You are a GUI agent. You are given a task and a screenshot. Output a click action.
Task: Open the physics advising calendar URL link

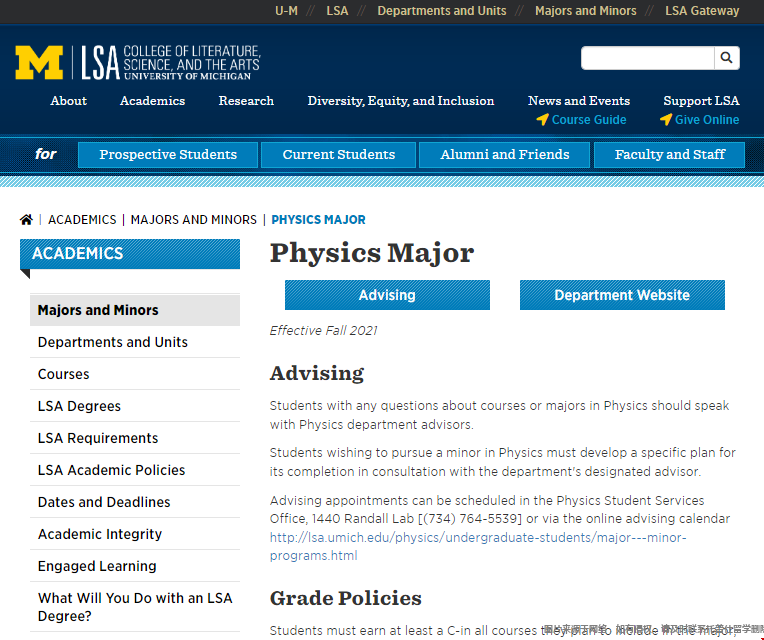coord(478,546)
